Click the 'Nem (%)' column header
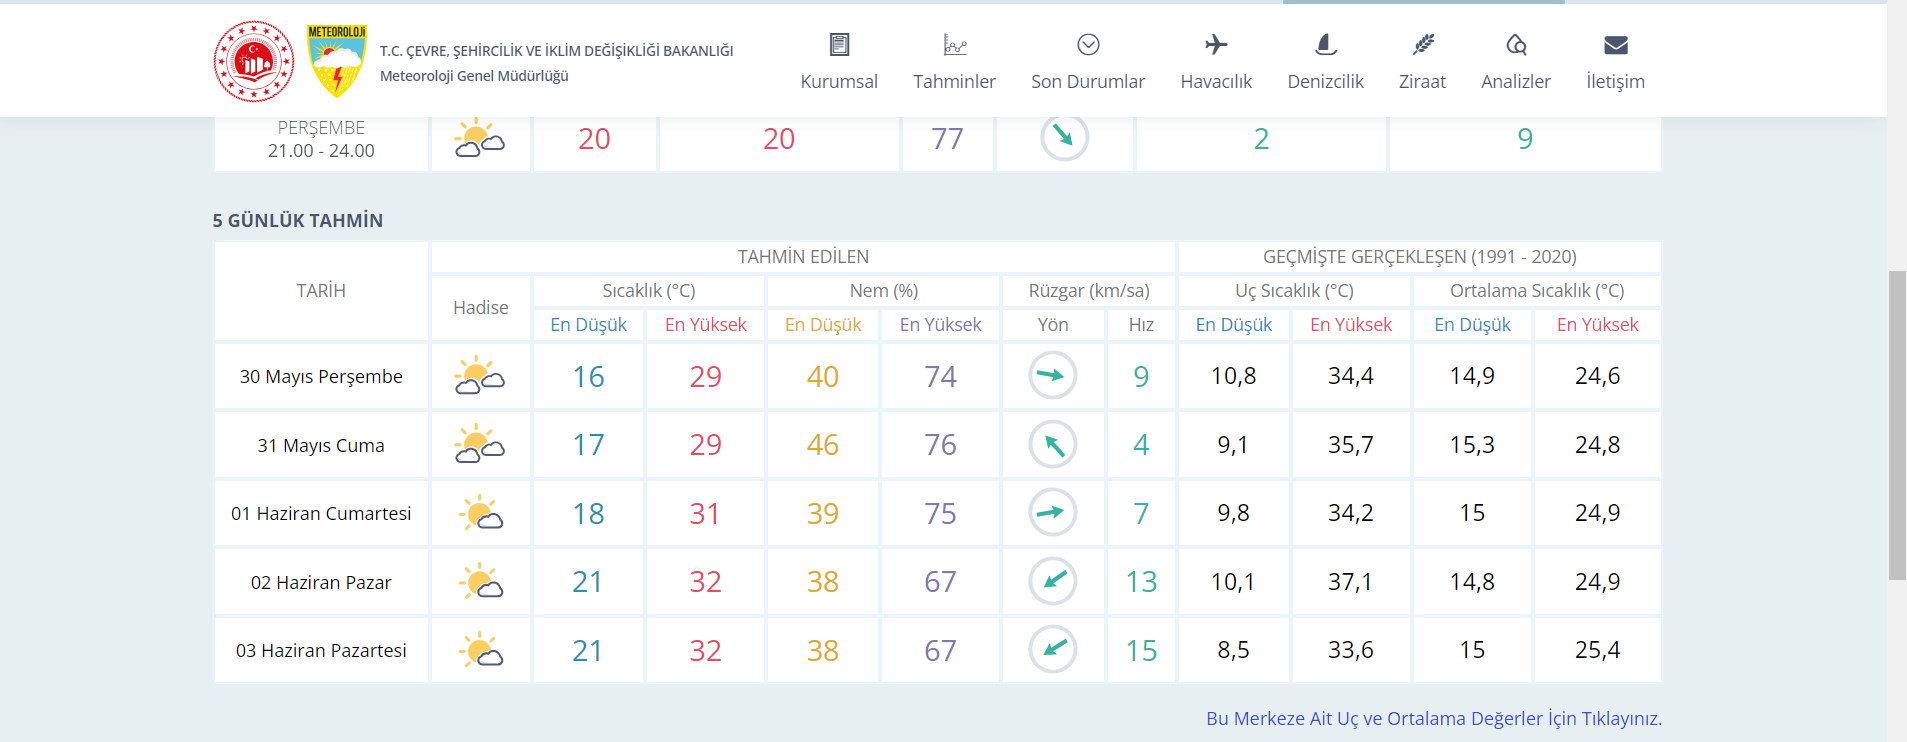 [884, 291]
